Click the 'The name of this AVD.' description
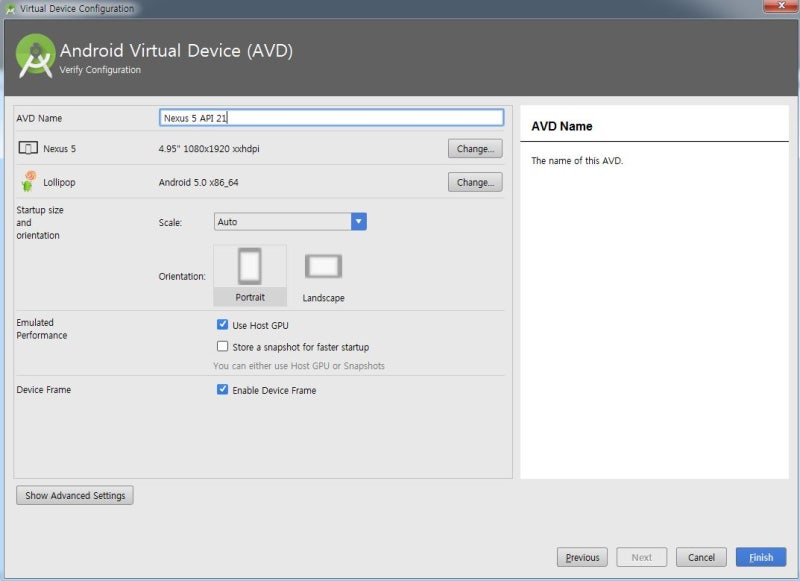Viewport: 800px width, 581px height. click(x=577, y=161)
